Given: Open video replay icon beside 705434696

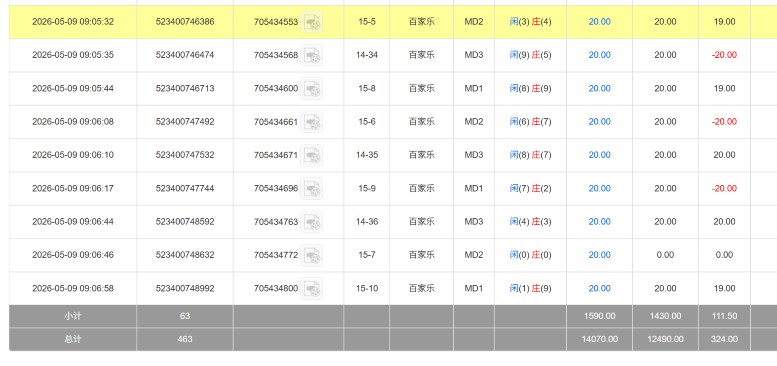Looking at the screenshot, I should pyautogui.click(x=312, y=188).
